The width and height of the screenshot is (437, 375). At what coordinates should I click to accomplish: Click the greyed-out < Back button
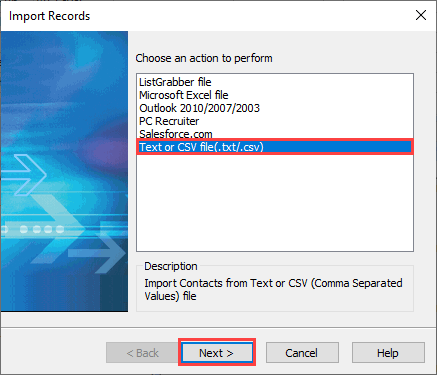[x=142, y=353]
